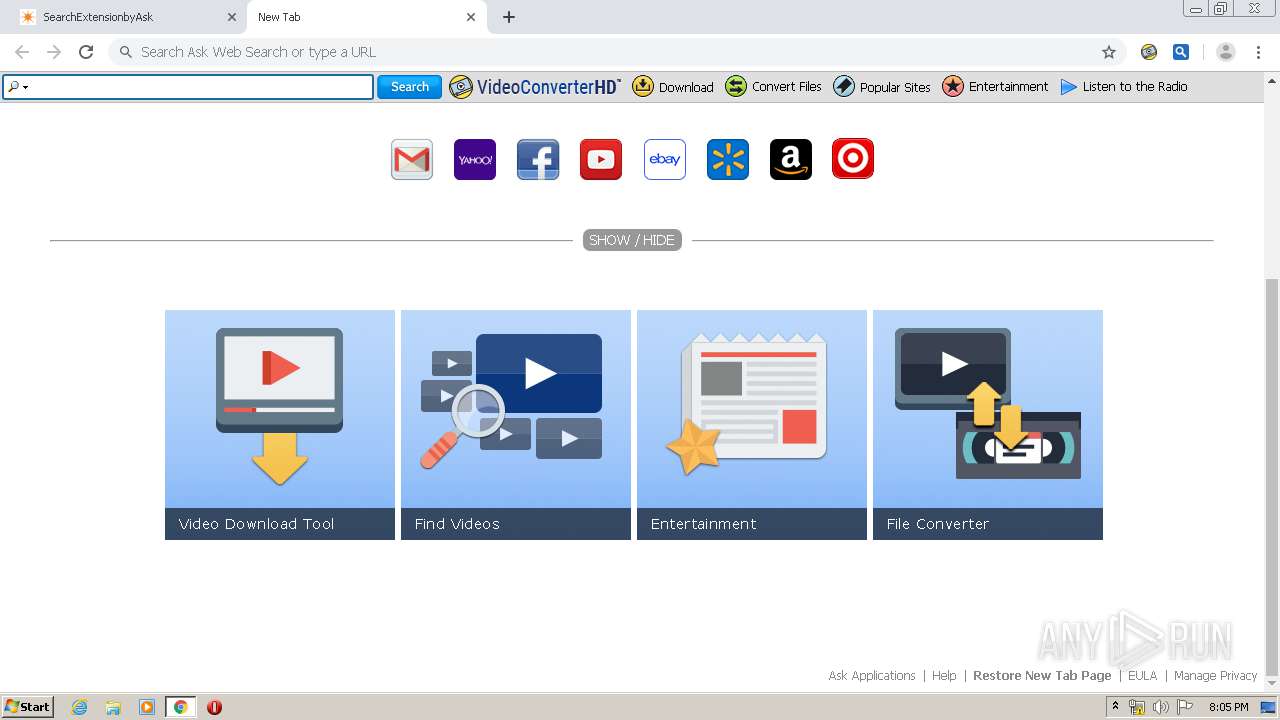Open the Entertainment news tile
1280x720 pixels.
click(752, 425)
